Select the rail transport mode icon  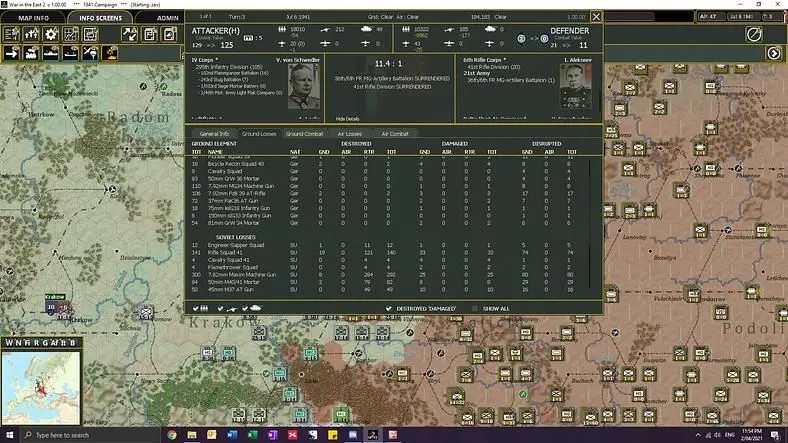click(31, 53)
